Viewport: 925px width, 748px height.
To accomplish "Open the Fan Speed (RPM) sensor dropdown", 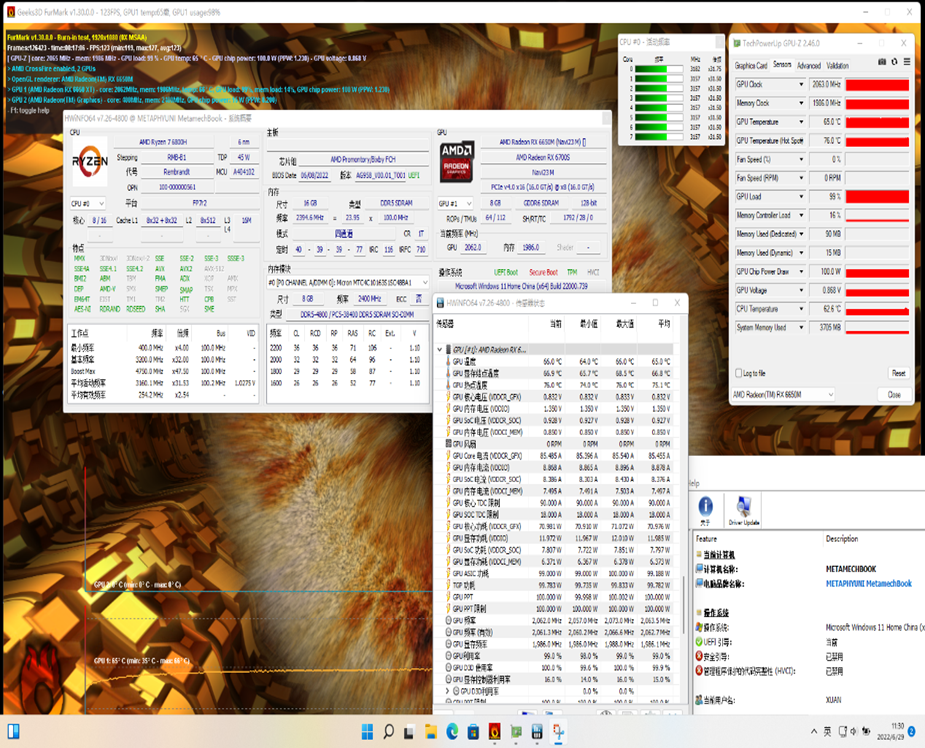I will [801, 178].
